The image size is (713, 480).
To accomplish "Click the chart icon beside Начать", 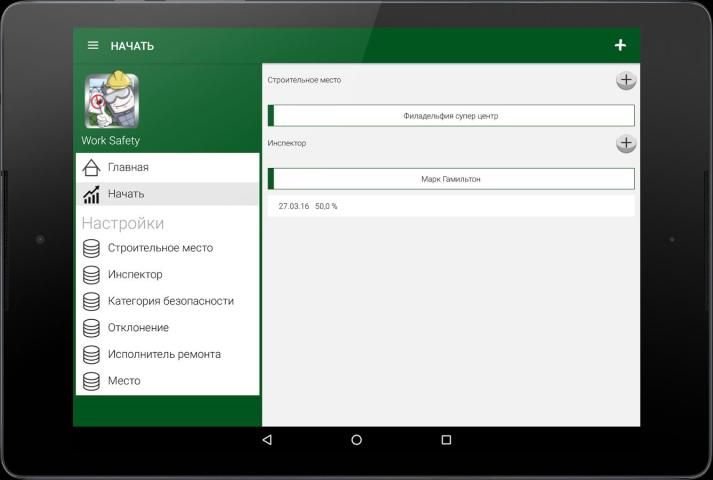I will 91,194.
